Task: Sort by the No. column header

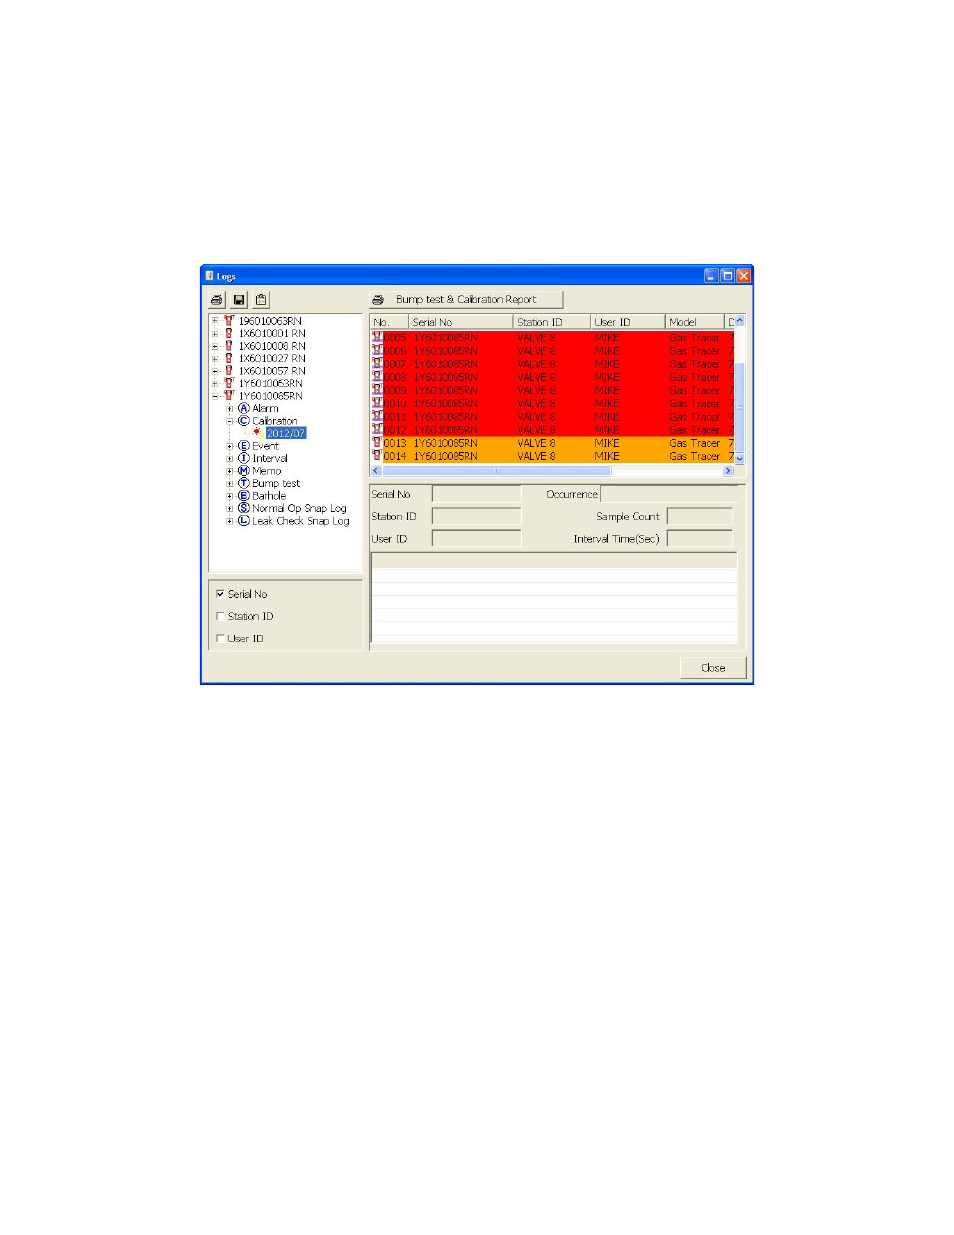Action: (x=390, y=322)
